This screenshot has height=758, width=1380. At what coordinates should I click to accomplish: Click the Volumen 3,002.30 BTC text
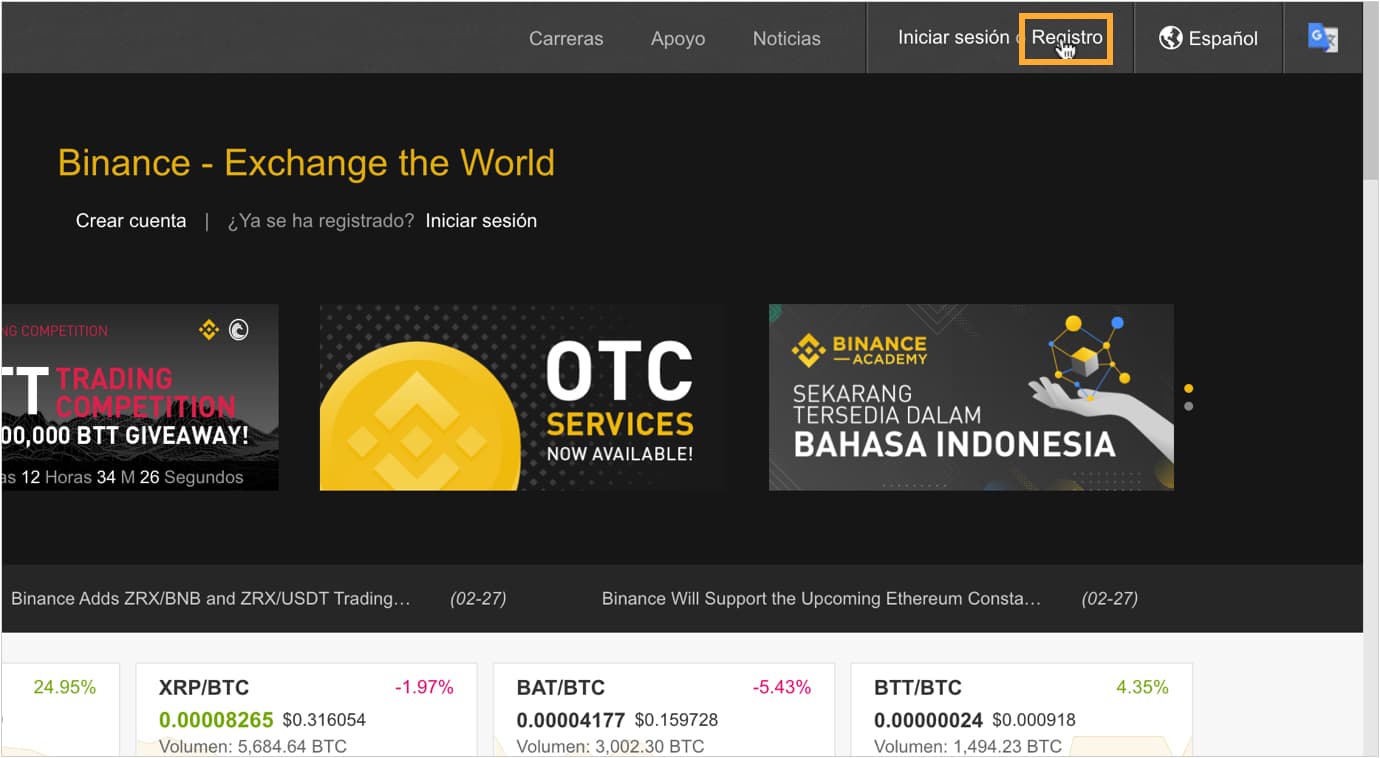coord(610,746)
